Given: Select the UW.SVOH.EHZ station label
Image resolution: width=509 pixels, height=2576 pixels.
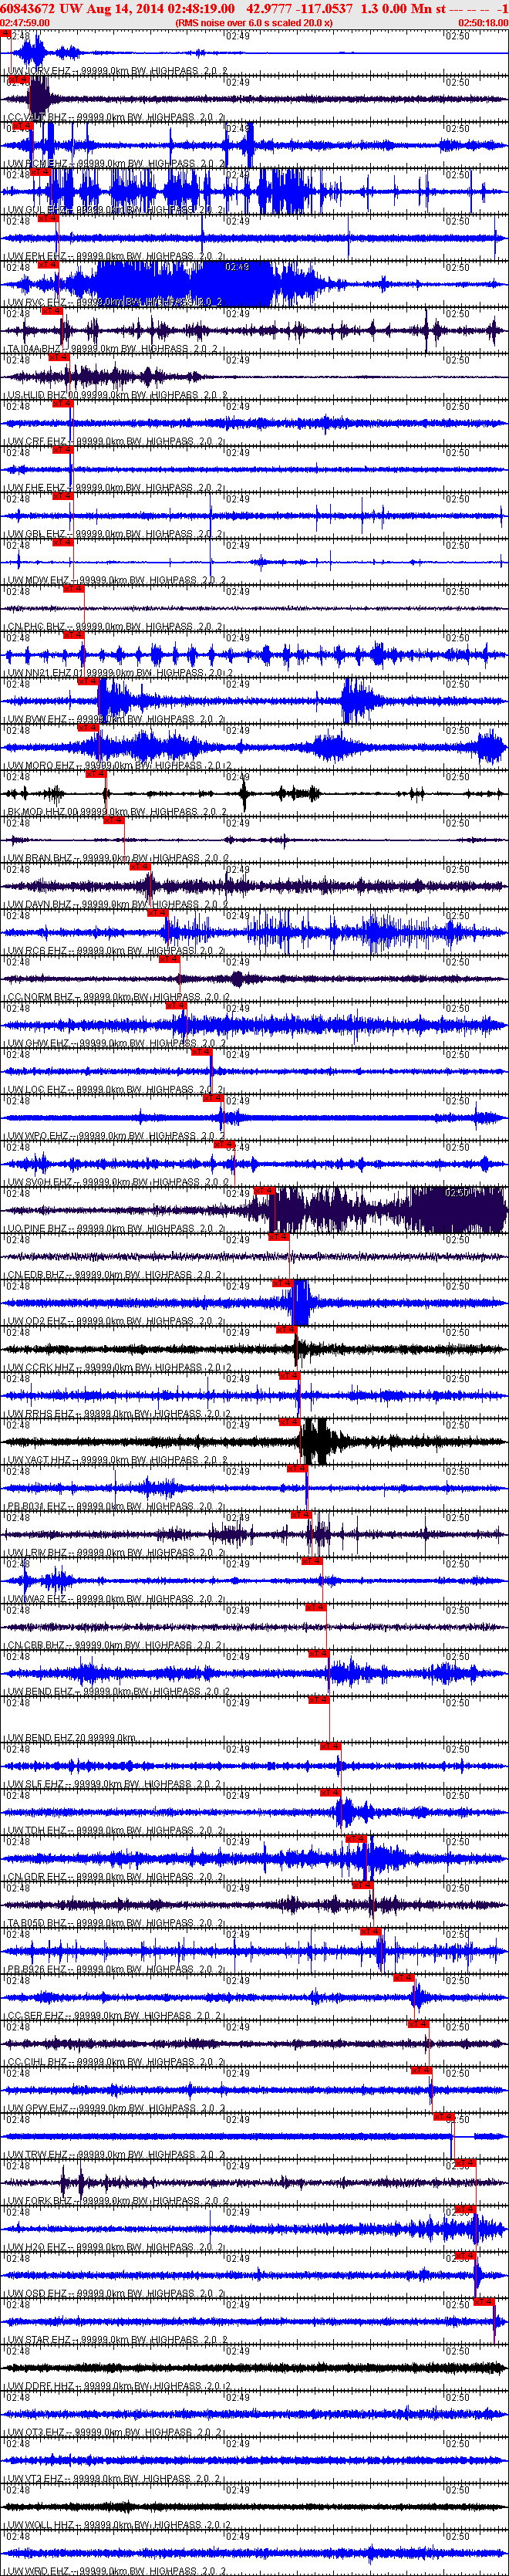Looking at the screenshot, I should (116, 1183).
